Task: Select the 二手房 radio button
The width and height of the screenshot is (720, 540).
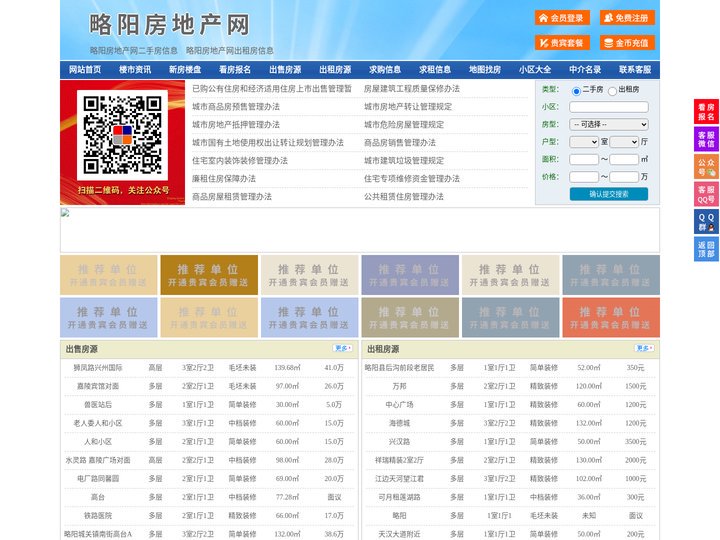Action: (x=576, y=91)
